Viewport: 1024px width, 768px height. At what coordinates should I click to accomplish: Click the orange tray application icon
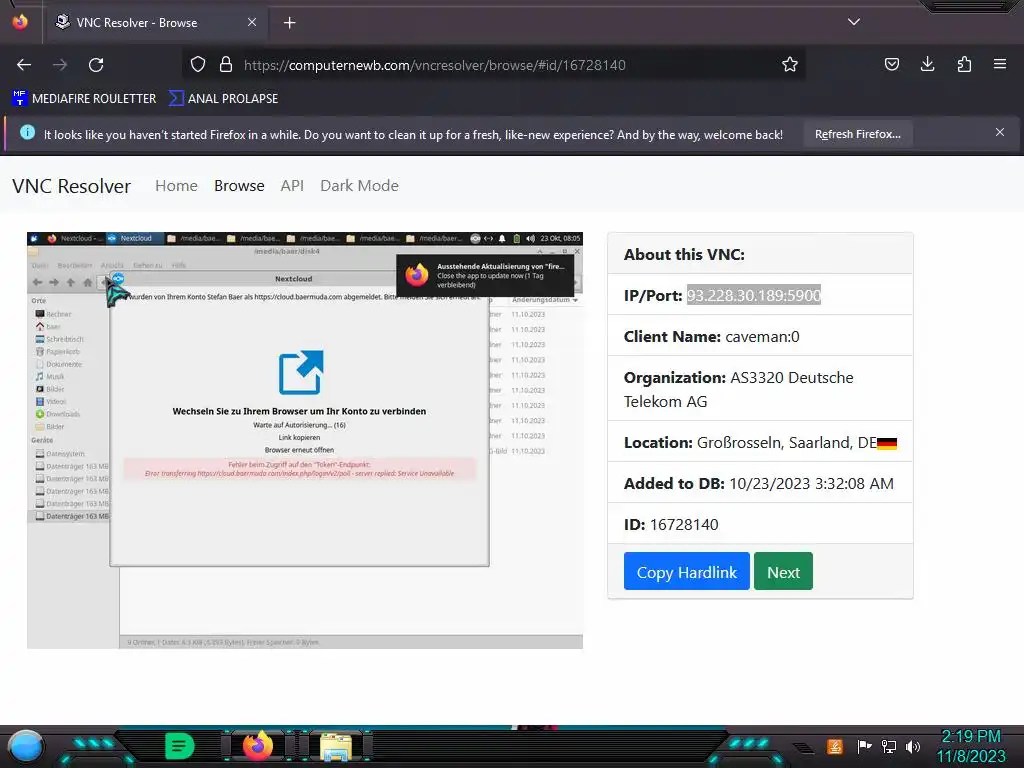pyautogui.click(x=835, y=746)
